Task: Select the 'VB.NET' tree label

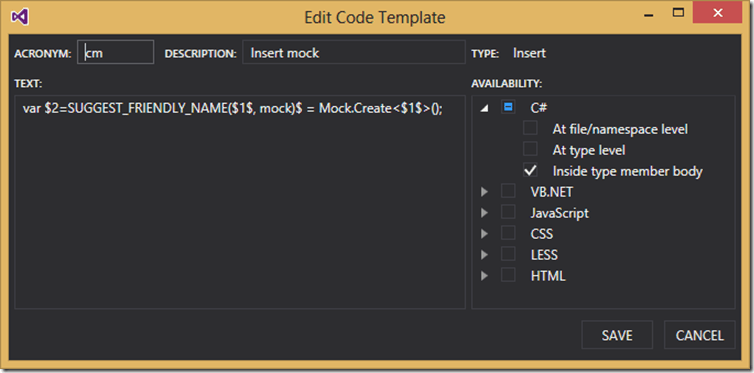Action: click(x=552, y=192)
